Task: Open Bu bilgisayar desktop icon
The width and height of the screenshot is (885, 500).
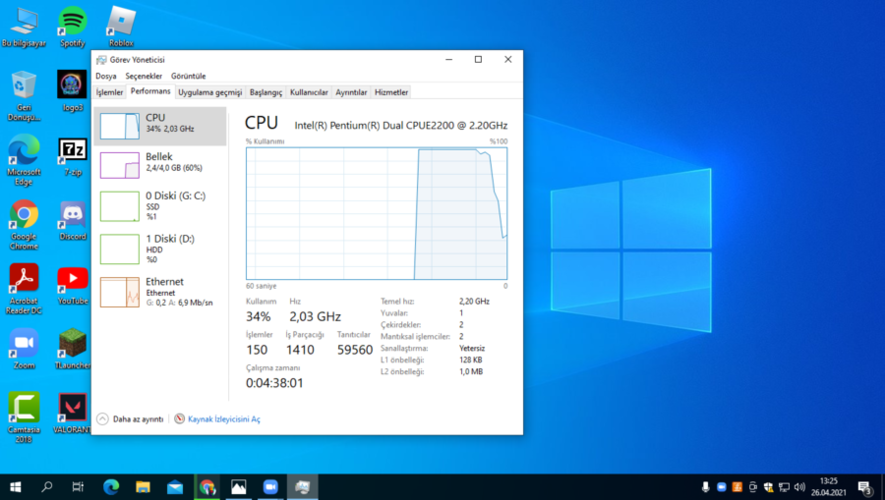Action: pyautogui.click(x=24, y=27)
